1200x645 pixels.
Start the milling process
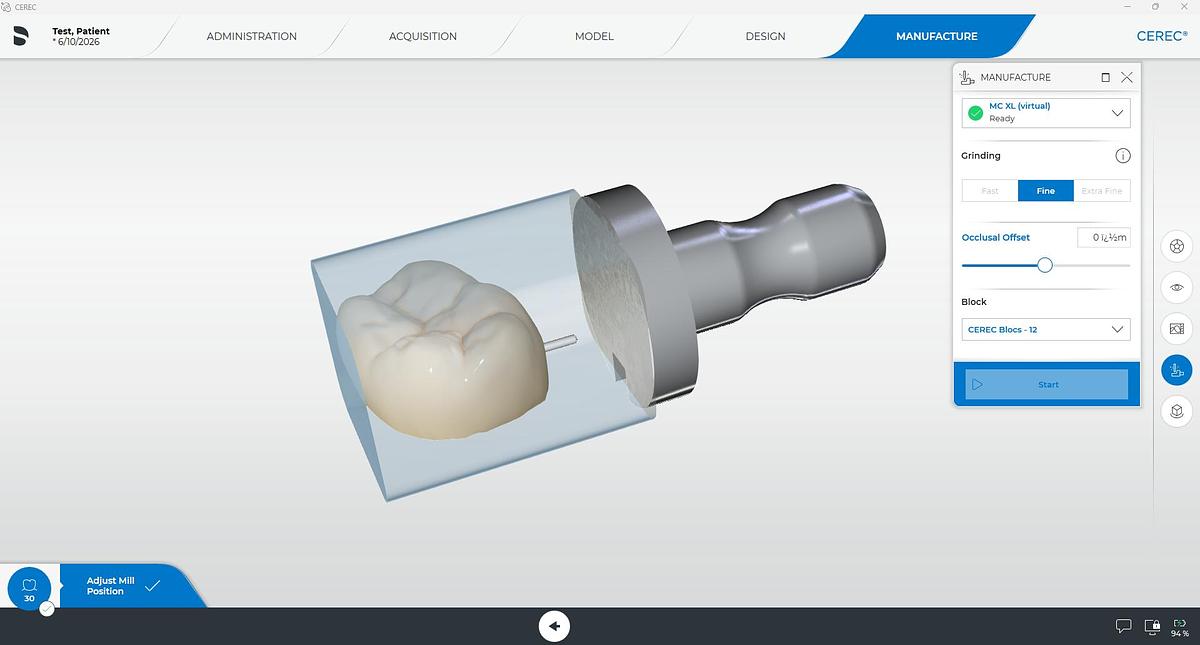click(x=1046, y=384)
